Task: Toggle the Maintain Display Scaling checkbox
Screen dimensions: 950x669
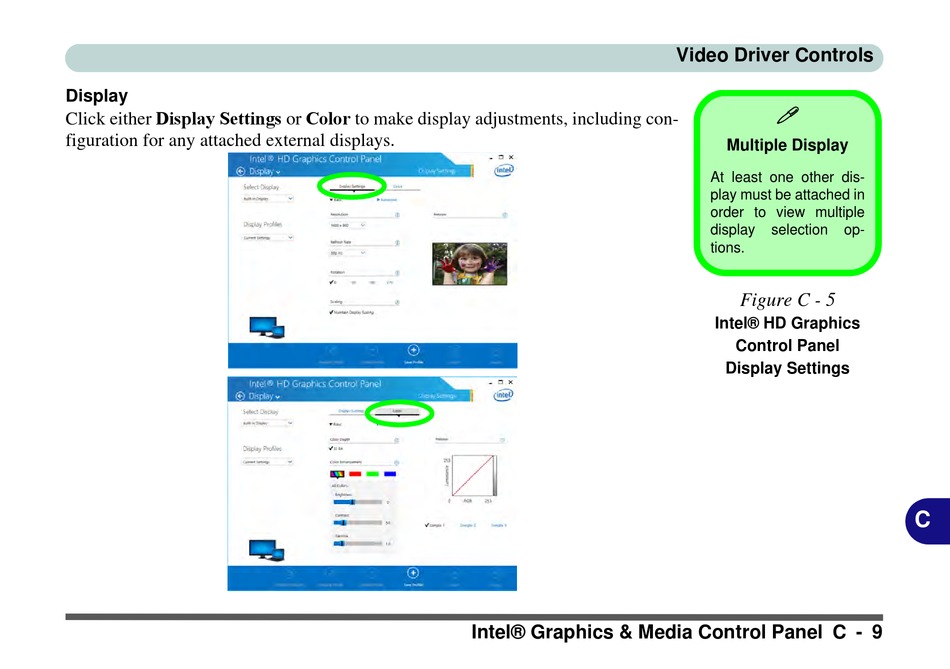Action: [332, 312]
